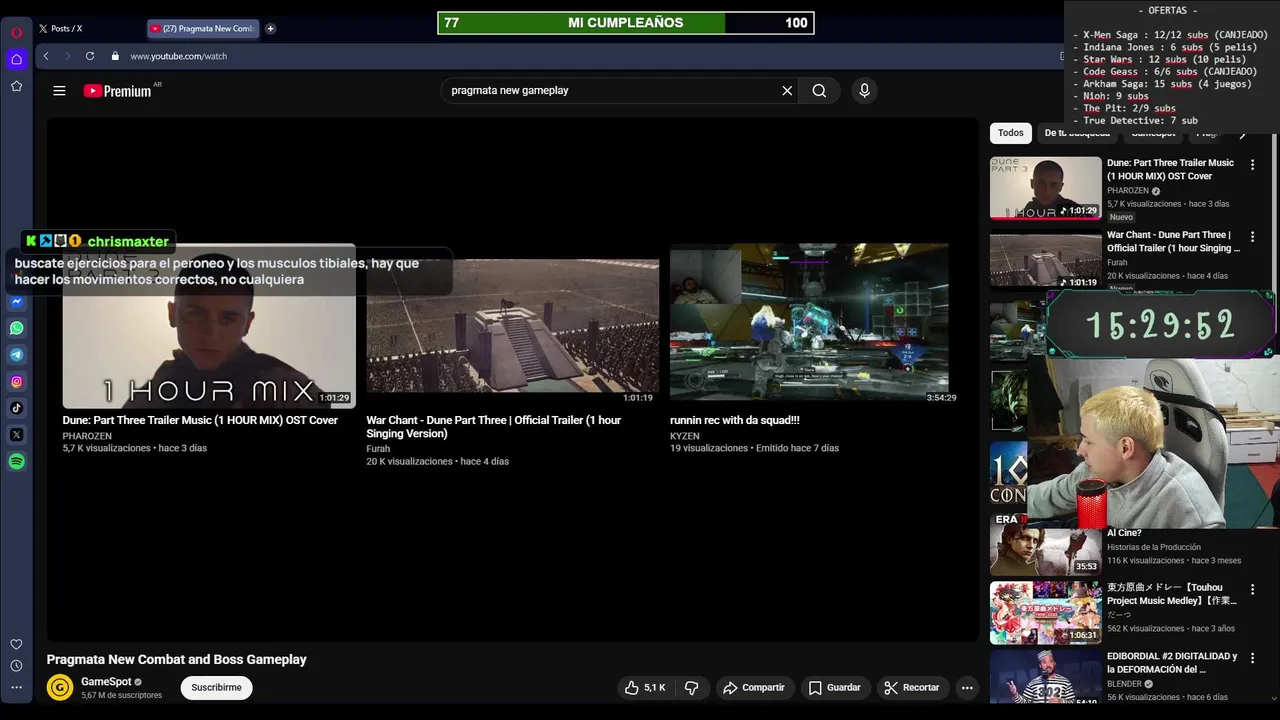This screenshot has width=1280, height=720.
Task: Open more actions menu beside Recortar
Action: [966, 688]
